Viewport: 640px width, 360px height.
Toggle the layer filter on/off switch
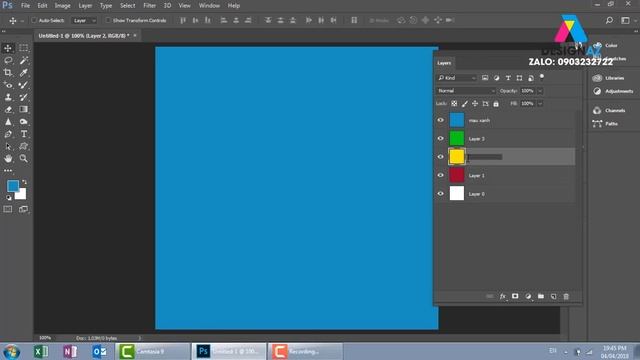coord(542,77)
